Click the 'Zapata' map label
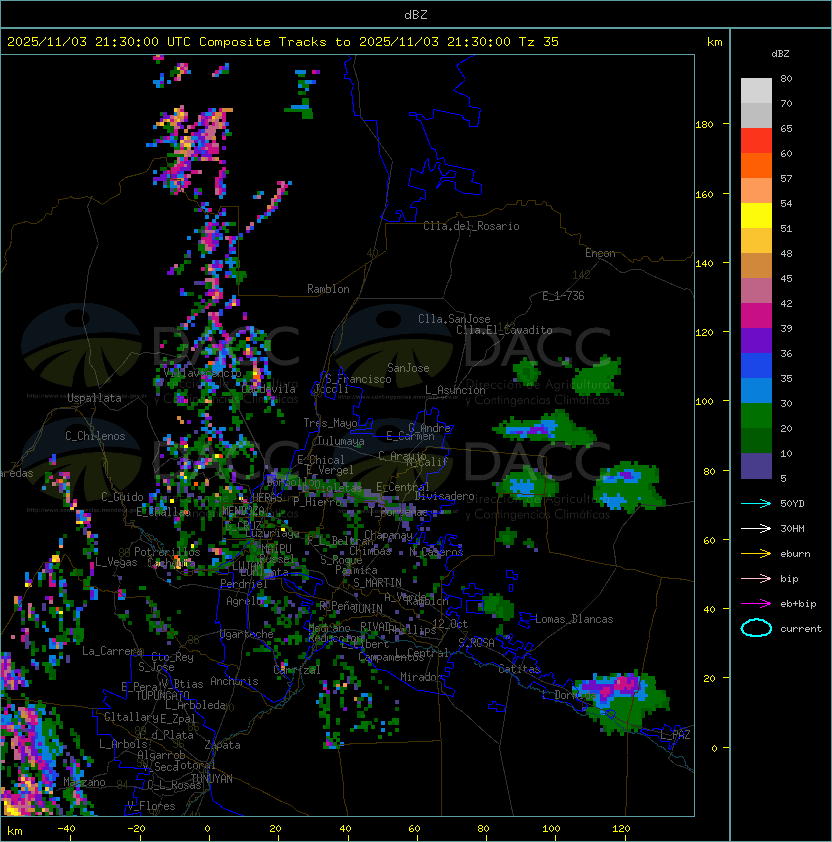Image resolution: width=832 pixels, height=842 pixels. tap(222, 745)
